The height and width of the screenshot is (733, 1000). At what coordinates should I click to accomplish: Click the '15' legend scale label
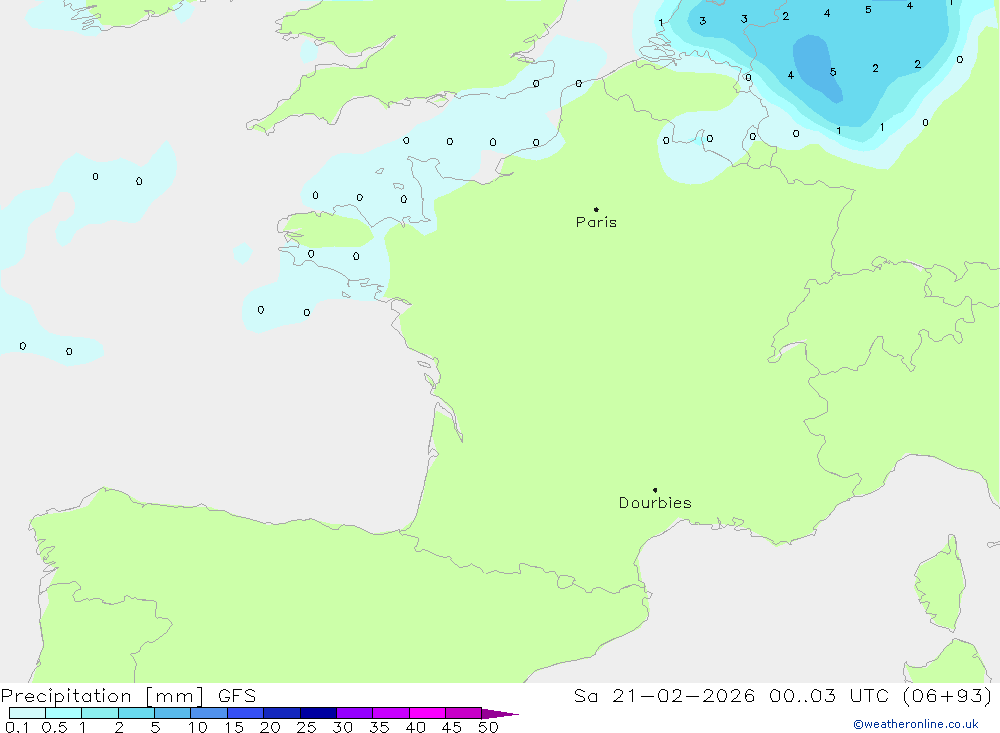(x=234, y=727)
